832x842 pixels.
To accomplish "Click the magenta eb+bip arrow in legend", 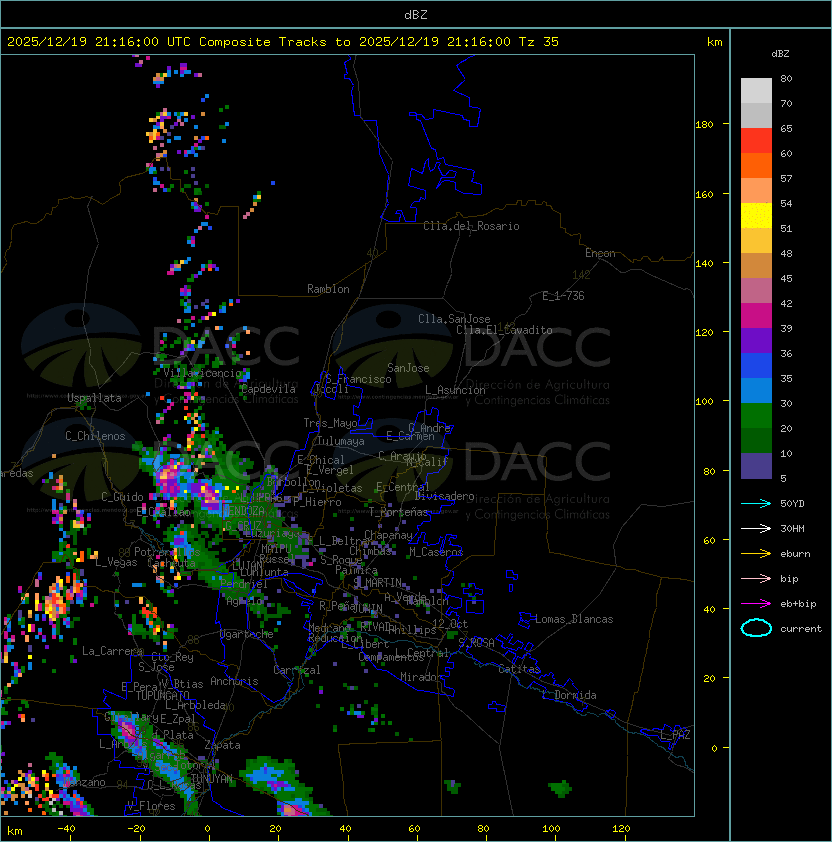I will (x=756, y=604).
